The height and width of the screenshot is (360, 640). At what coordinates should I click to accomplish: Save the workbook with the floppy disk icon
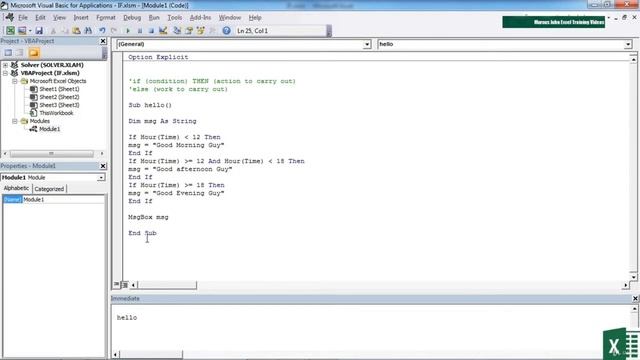tap(39, 31)
